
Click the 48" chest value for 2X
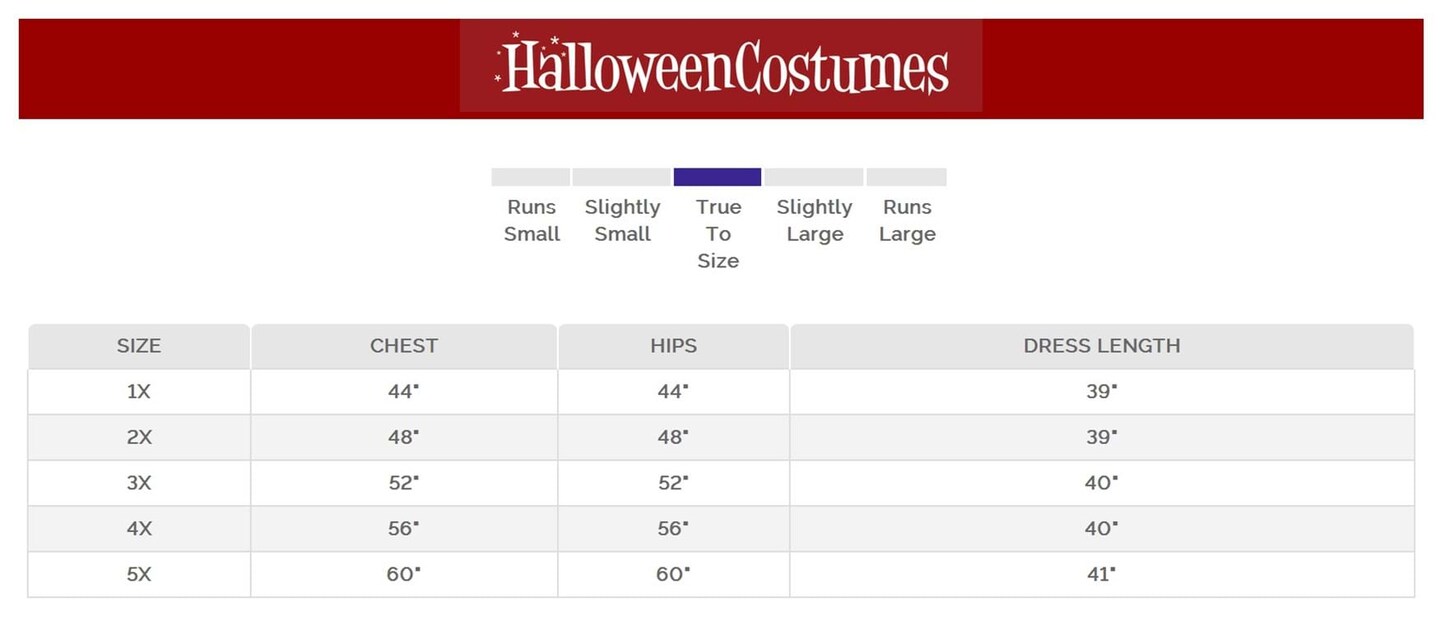click(x=404, y=438)
